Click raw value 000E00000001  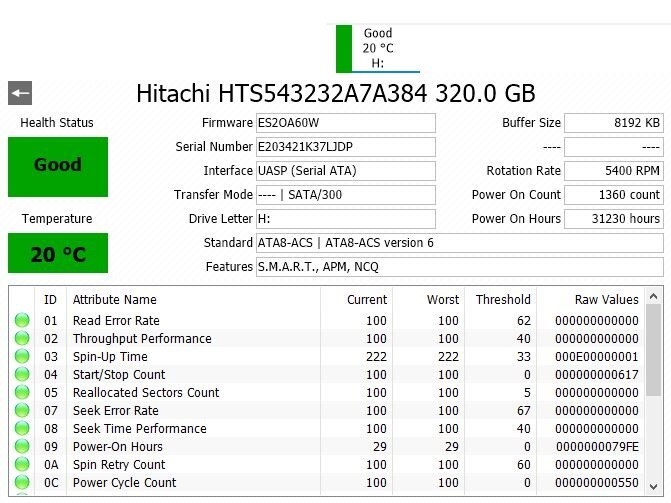pos(597,357)
